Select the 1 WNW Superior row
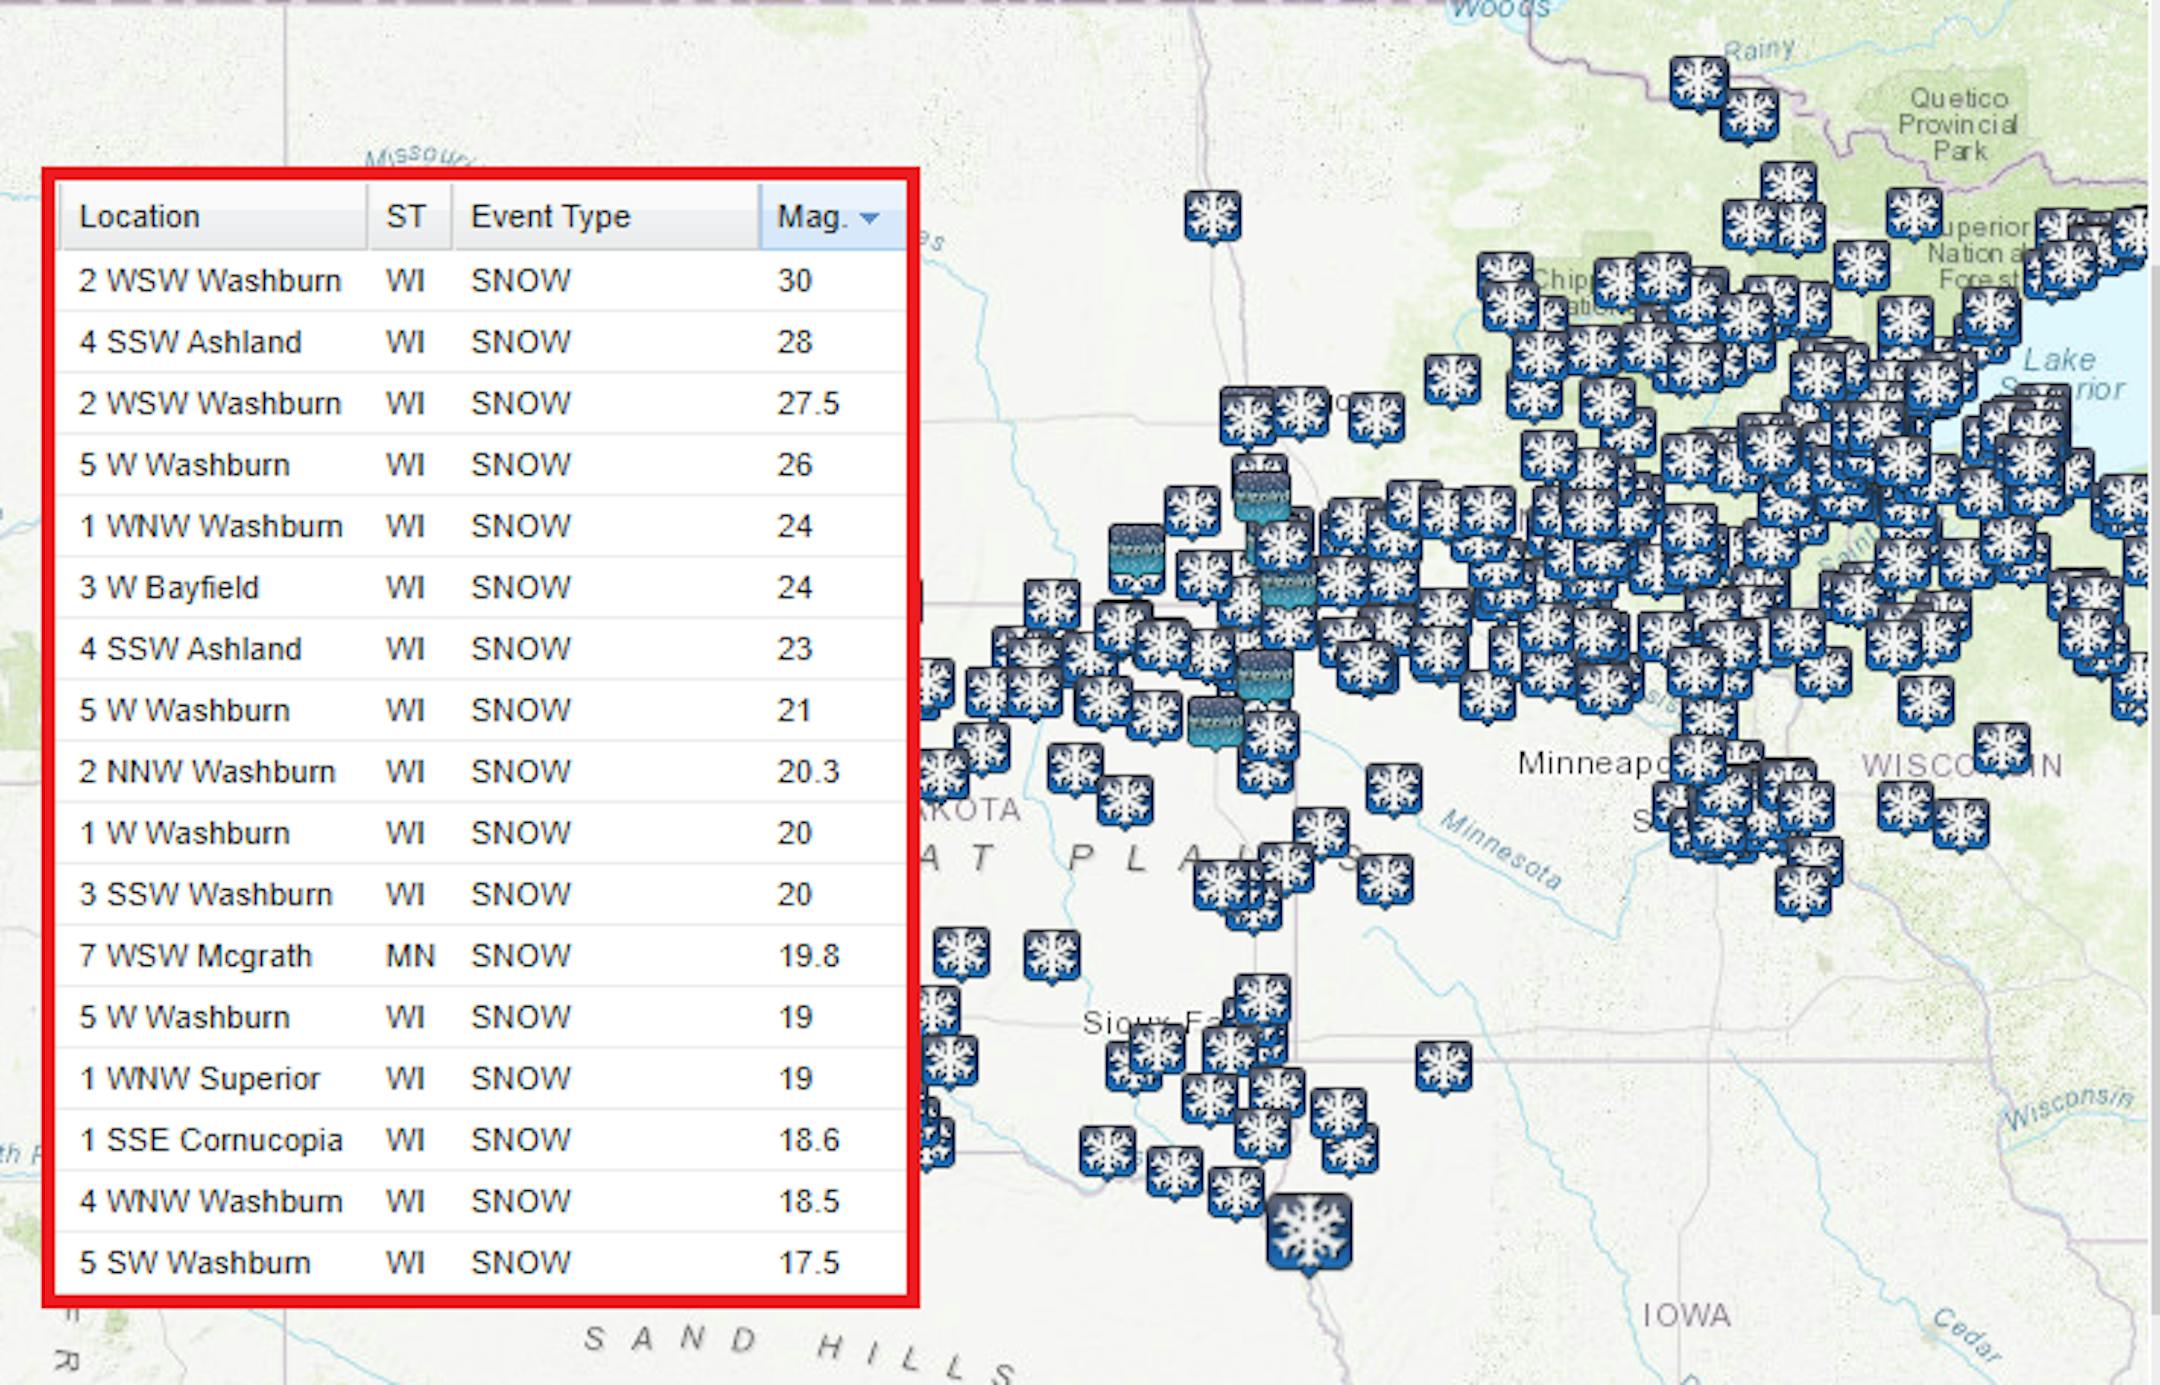Image resolution: width=2160 pixels, height=1385 pixels. (480, 1079)
